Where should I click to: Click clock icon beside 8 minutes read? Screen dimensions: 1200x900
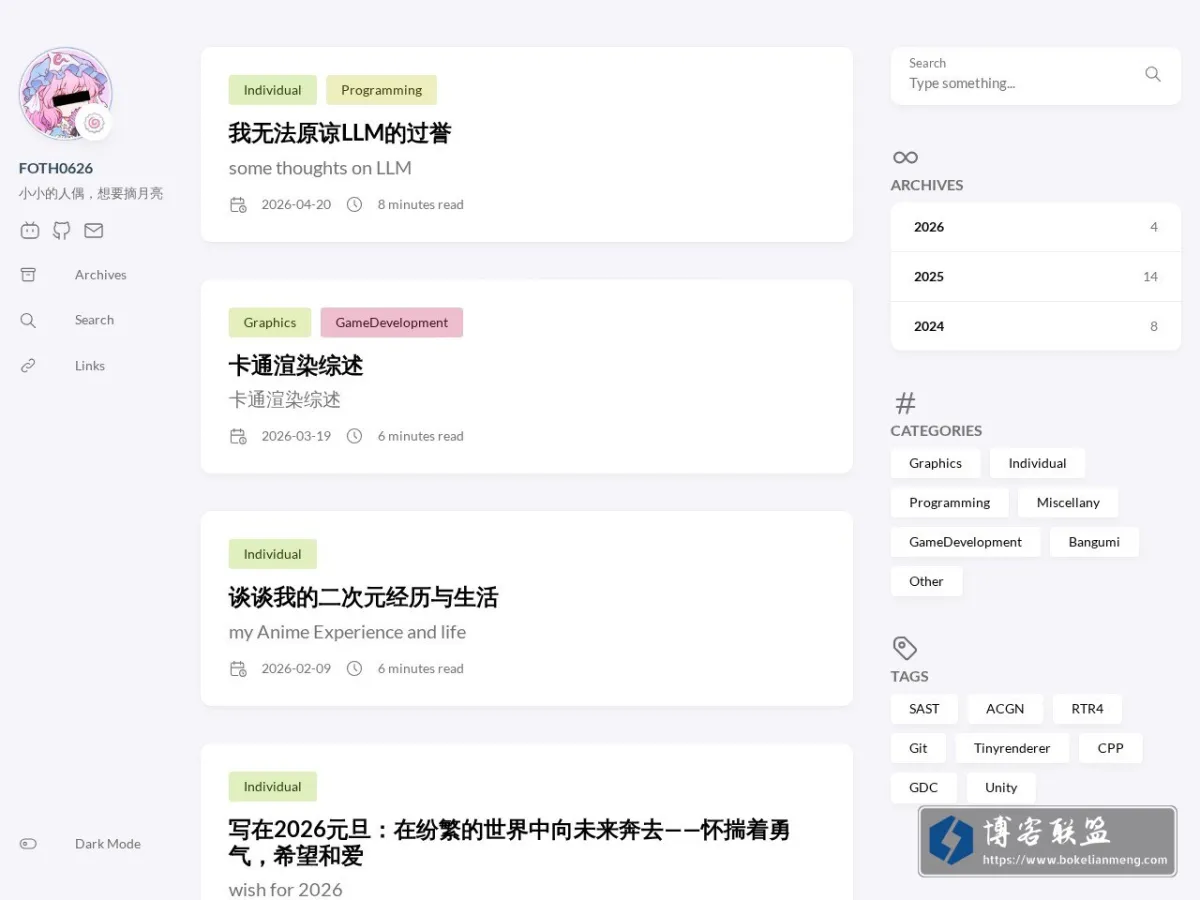[x=354, y=205]
